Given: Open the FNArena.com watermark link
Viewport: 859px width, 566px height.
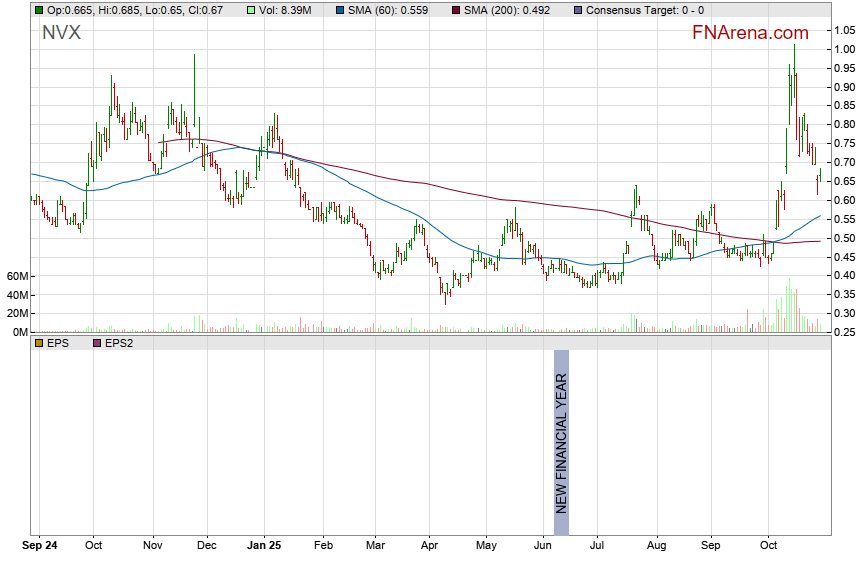Looking at the screenshot, I should coord(751,33).
